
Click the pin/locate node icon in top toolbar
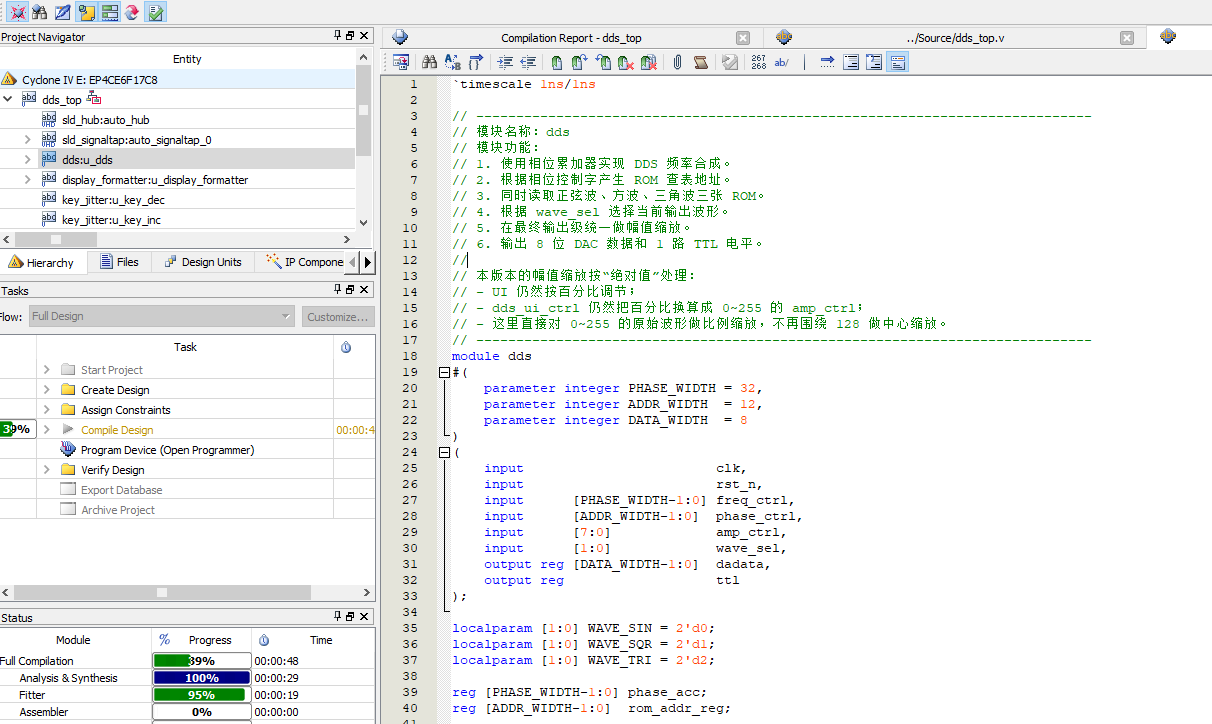(x=17, y=12)
